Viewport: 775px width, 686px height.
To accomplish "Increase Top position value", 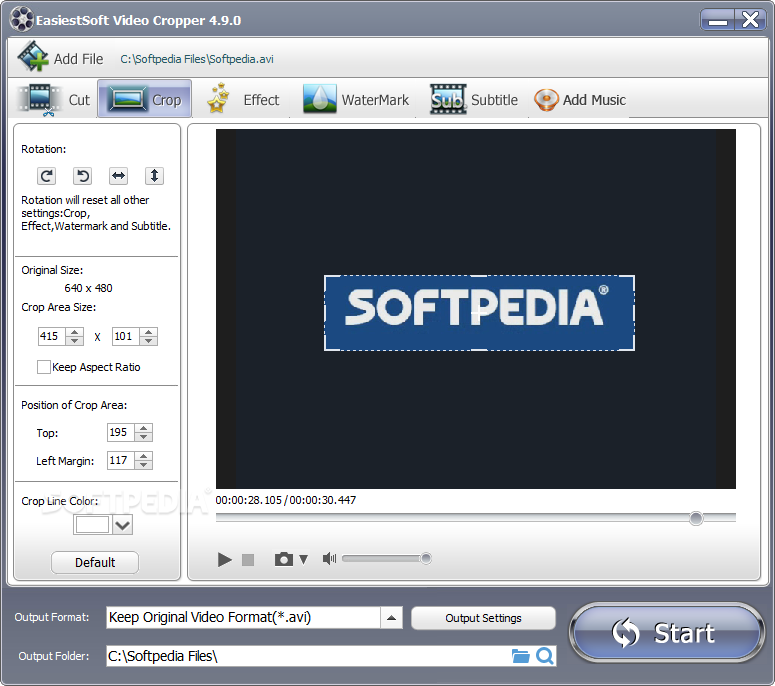I will [x=143, y=428].
